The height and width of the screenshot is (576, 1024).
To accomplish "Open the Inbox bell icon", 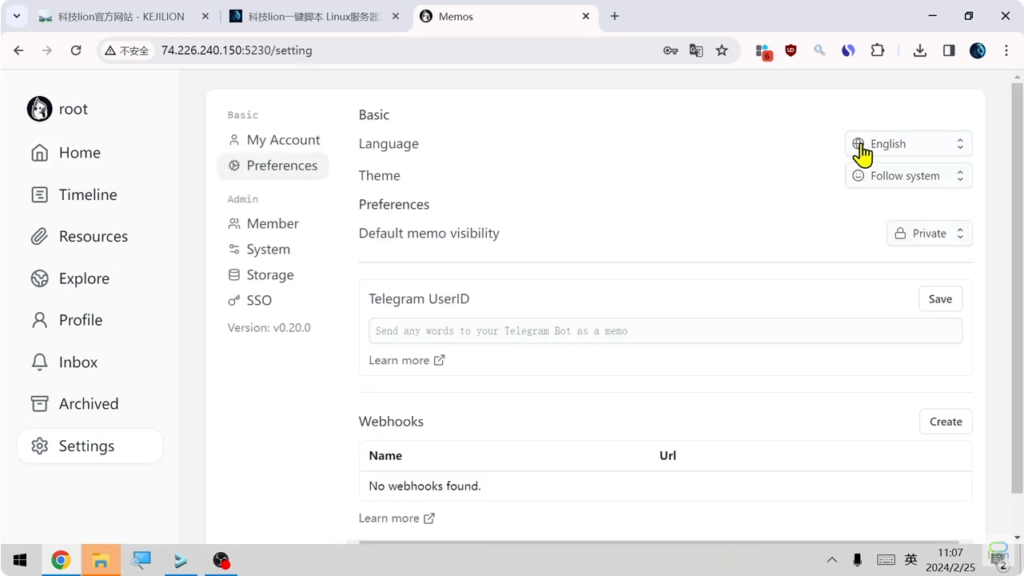I will (40, 362).
